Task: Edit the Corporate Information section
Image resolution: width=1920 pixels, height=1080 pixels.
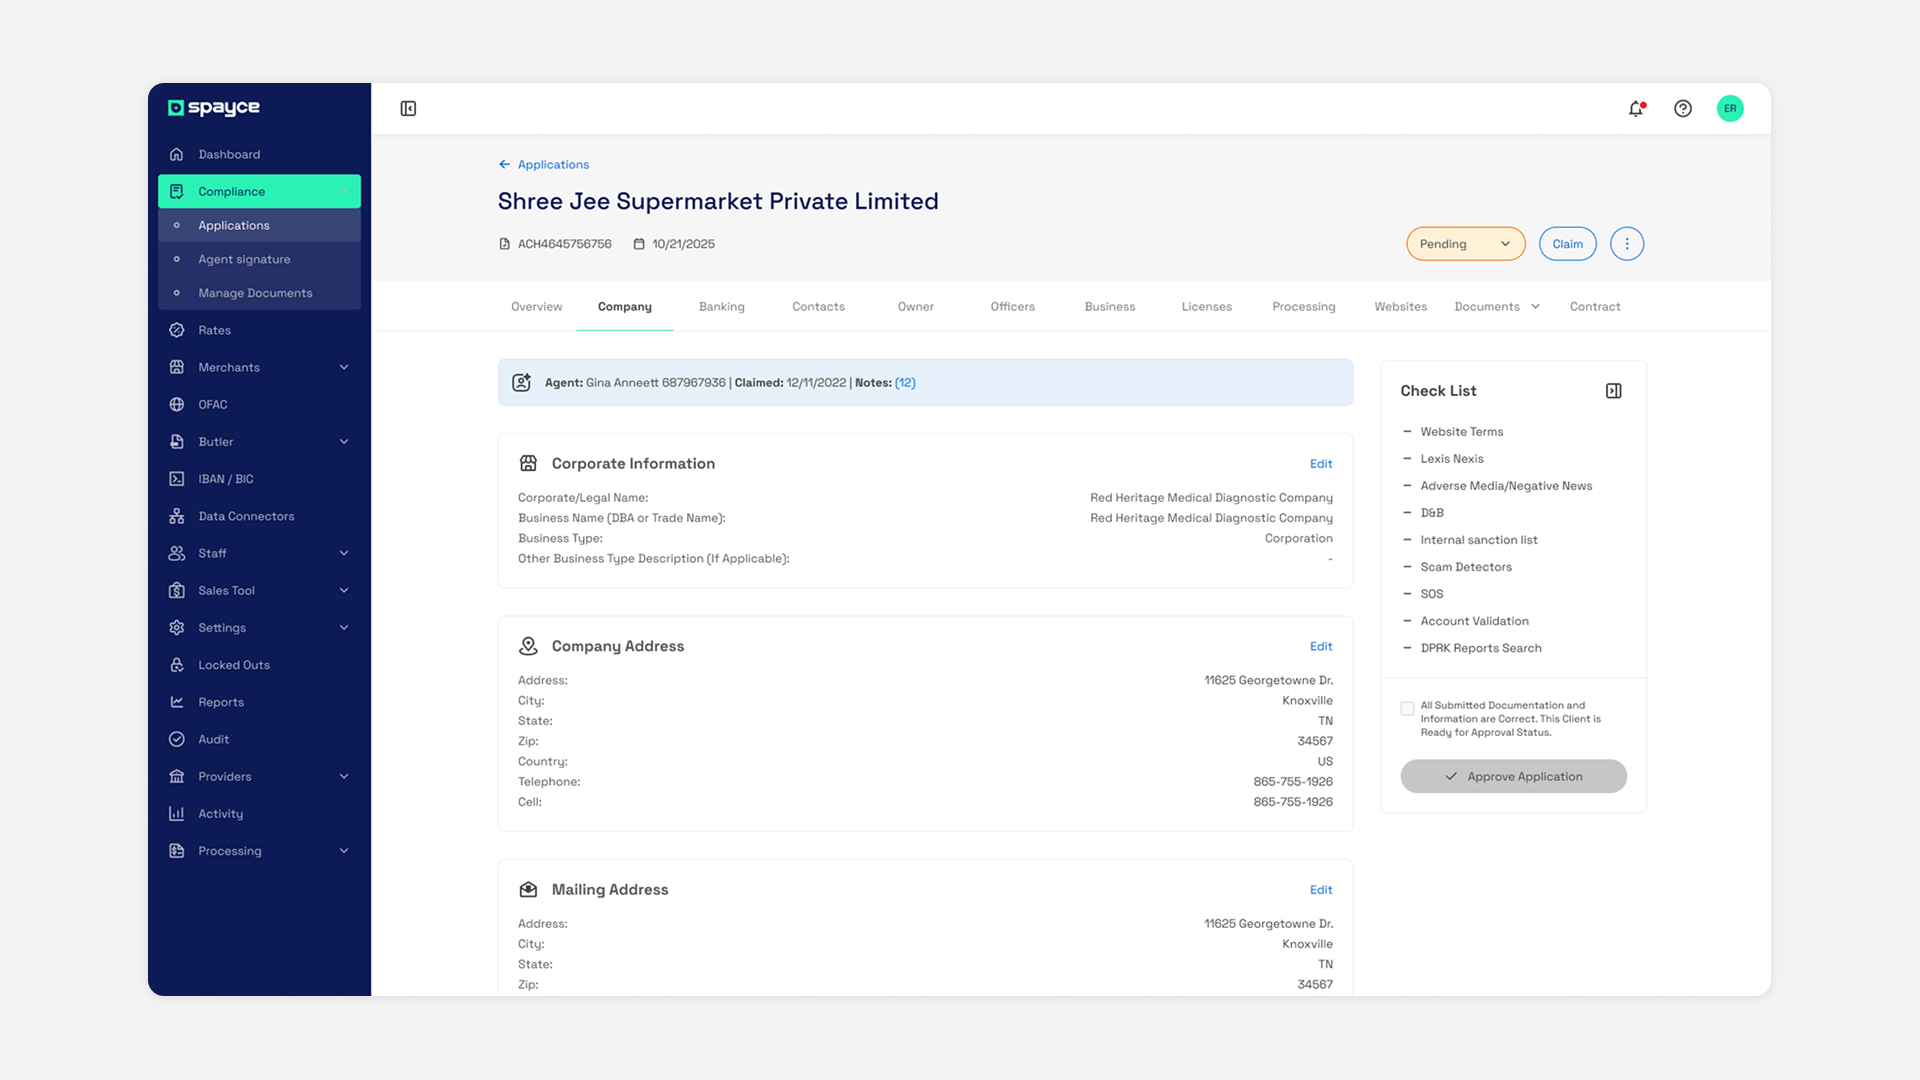Action: pyautogui.click(x=1321, y=463)
